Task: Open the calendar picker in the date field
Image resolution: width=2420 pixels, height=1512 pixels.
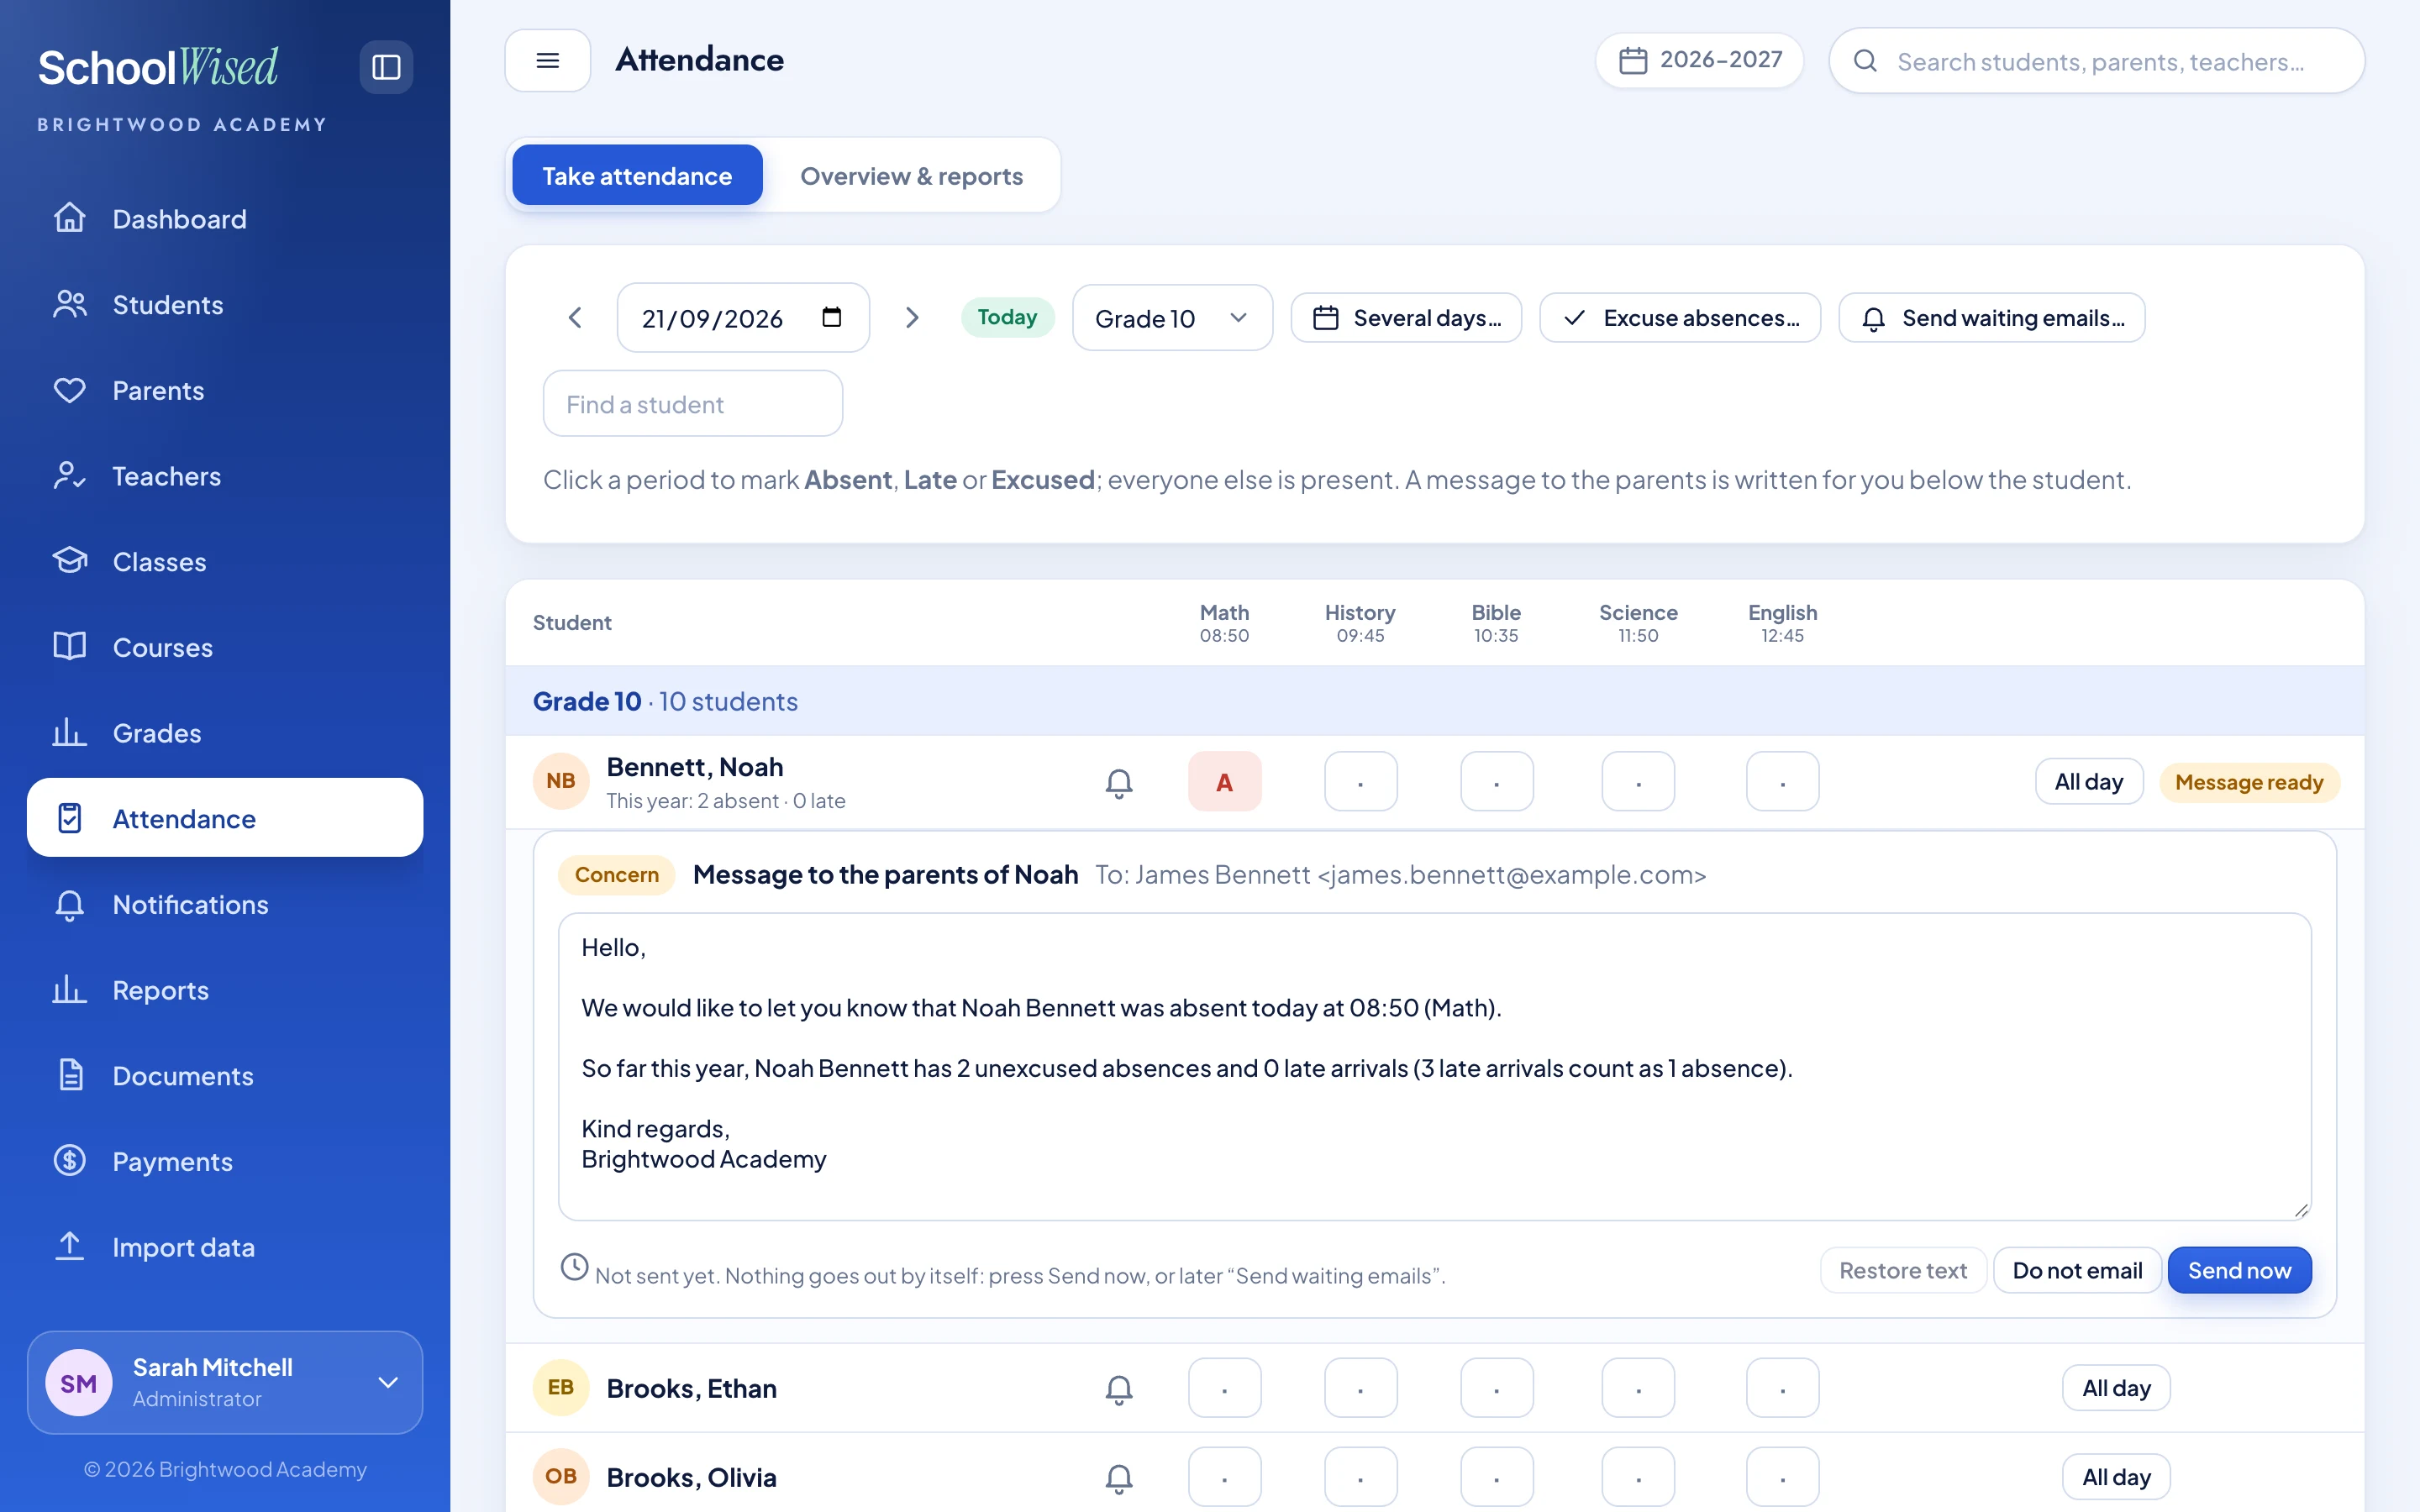Action: pyautogui.click(x=831, y=317)
